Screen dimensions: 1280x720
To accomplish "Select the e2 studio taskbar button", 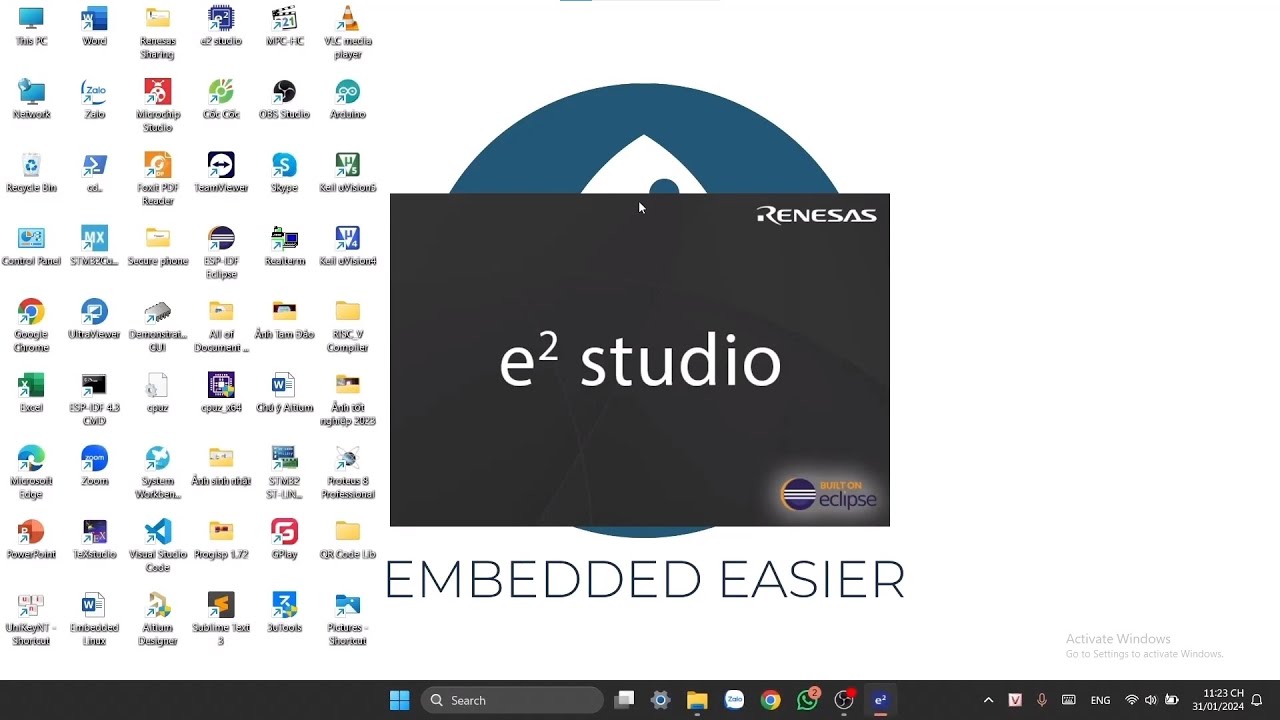I will click(880, 700).
